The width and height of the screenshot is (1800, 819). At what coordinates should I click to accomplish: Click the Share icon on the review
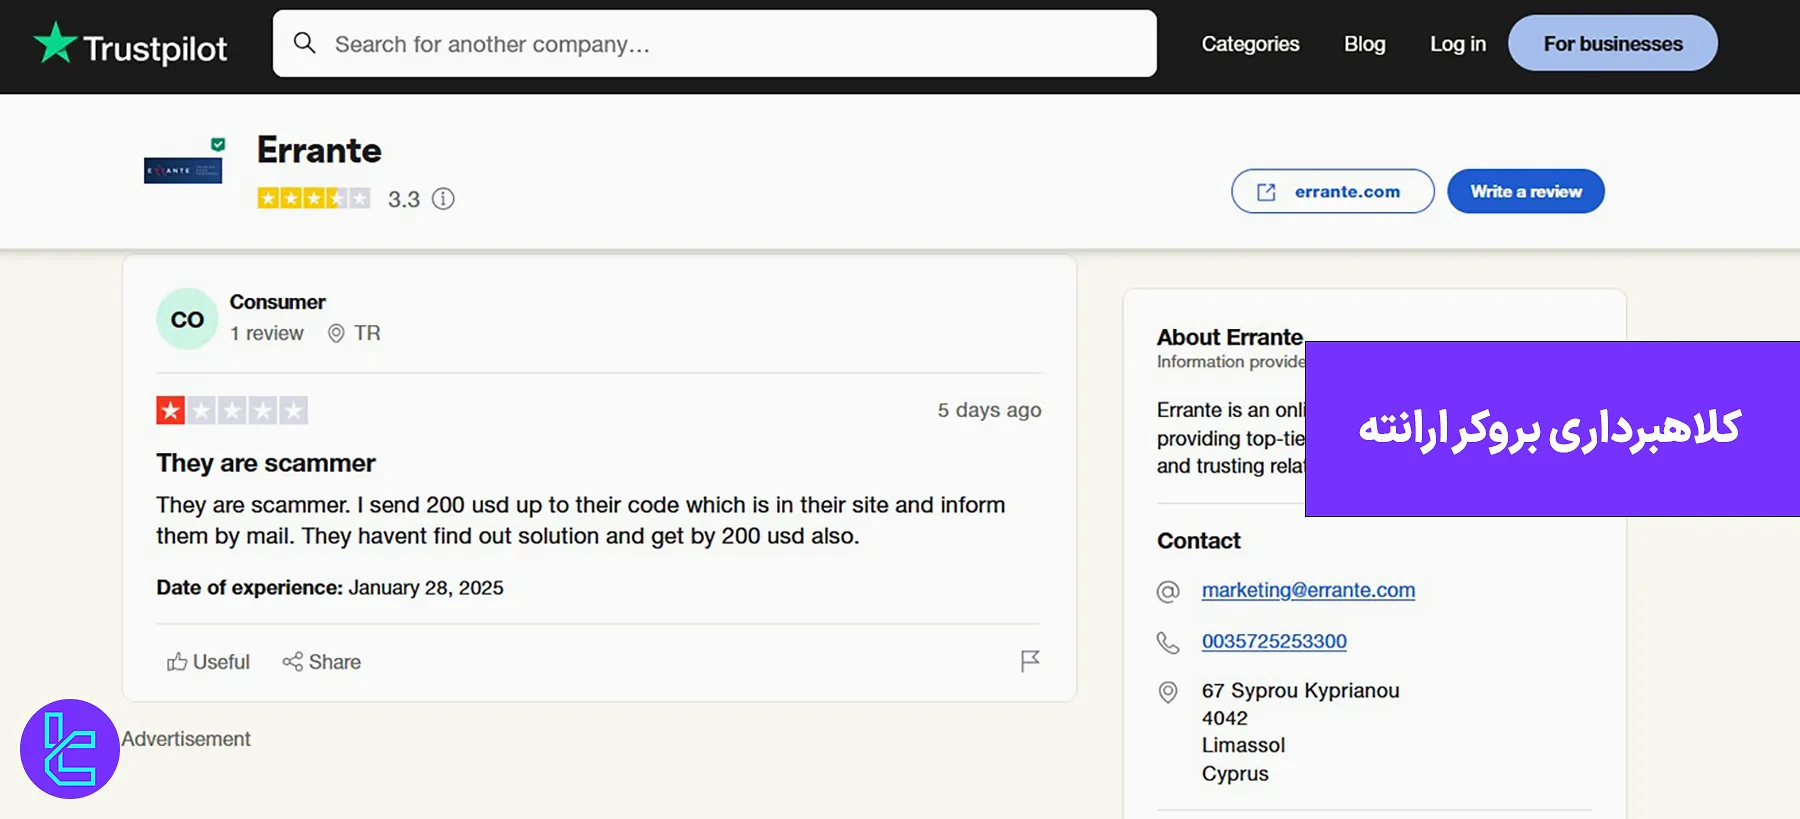(x=292, y=662)
